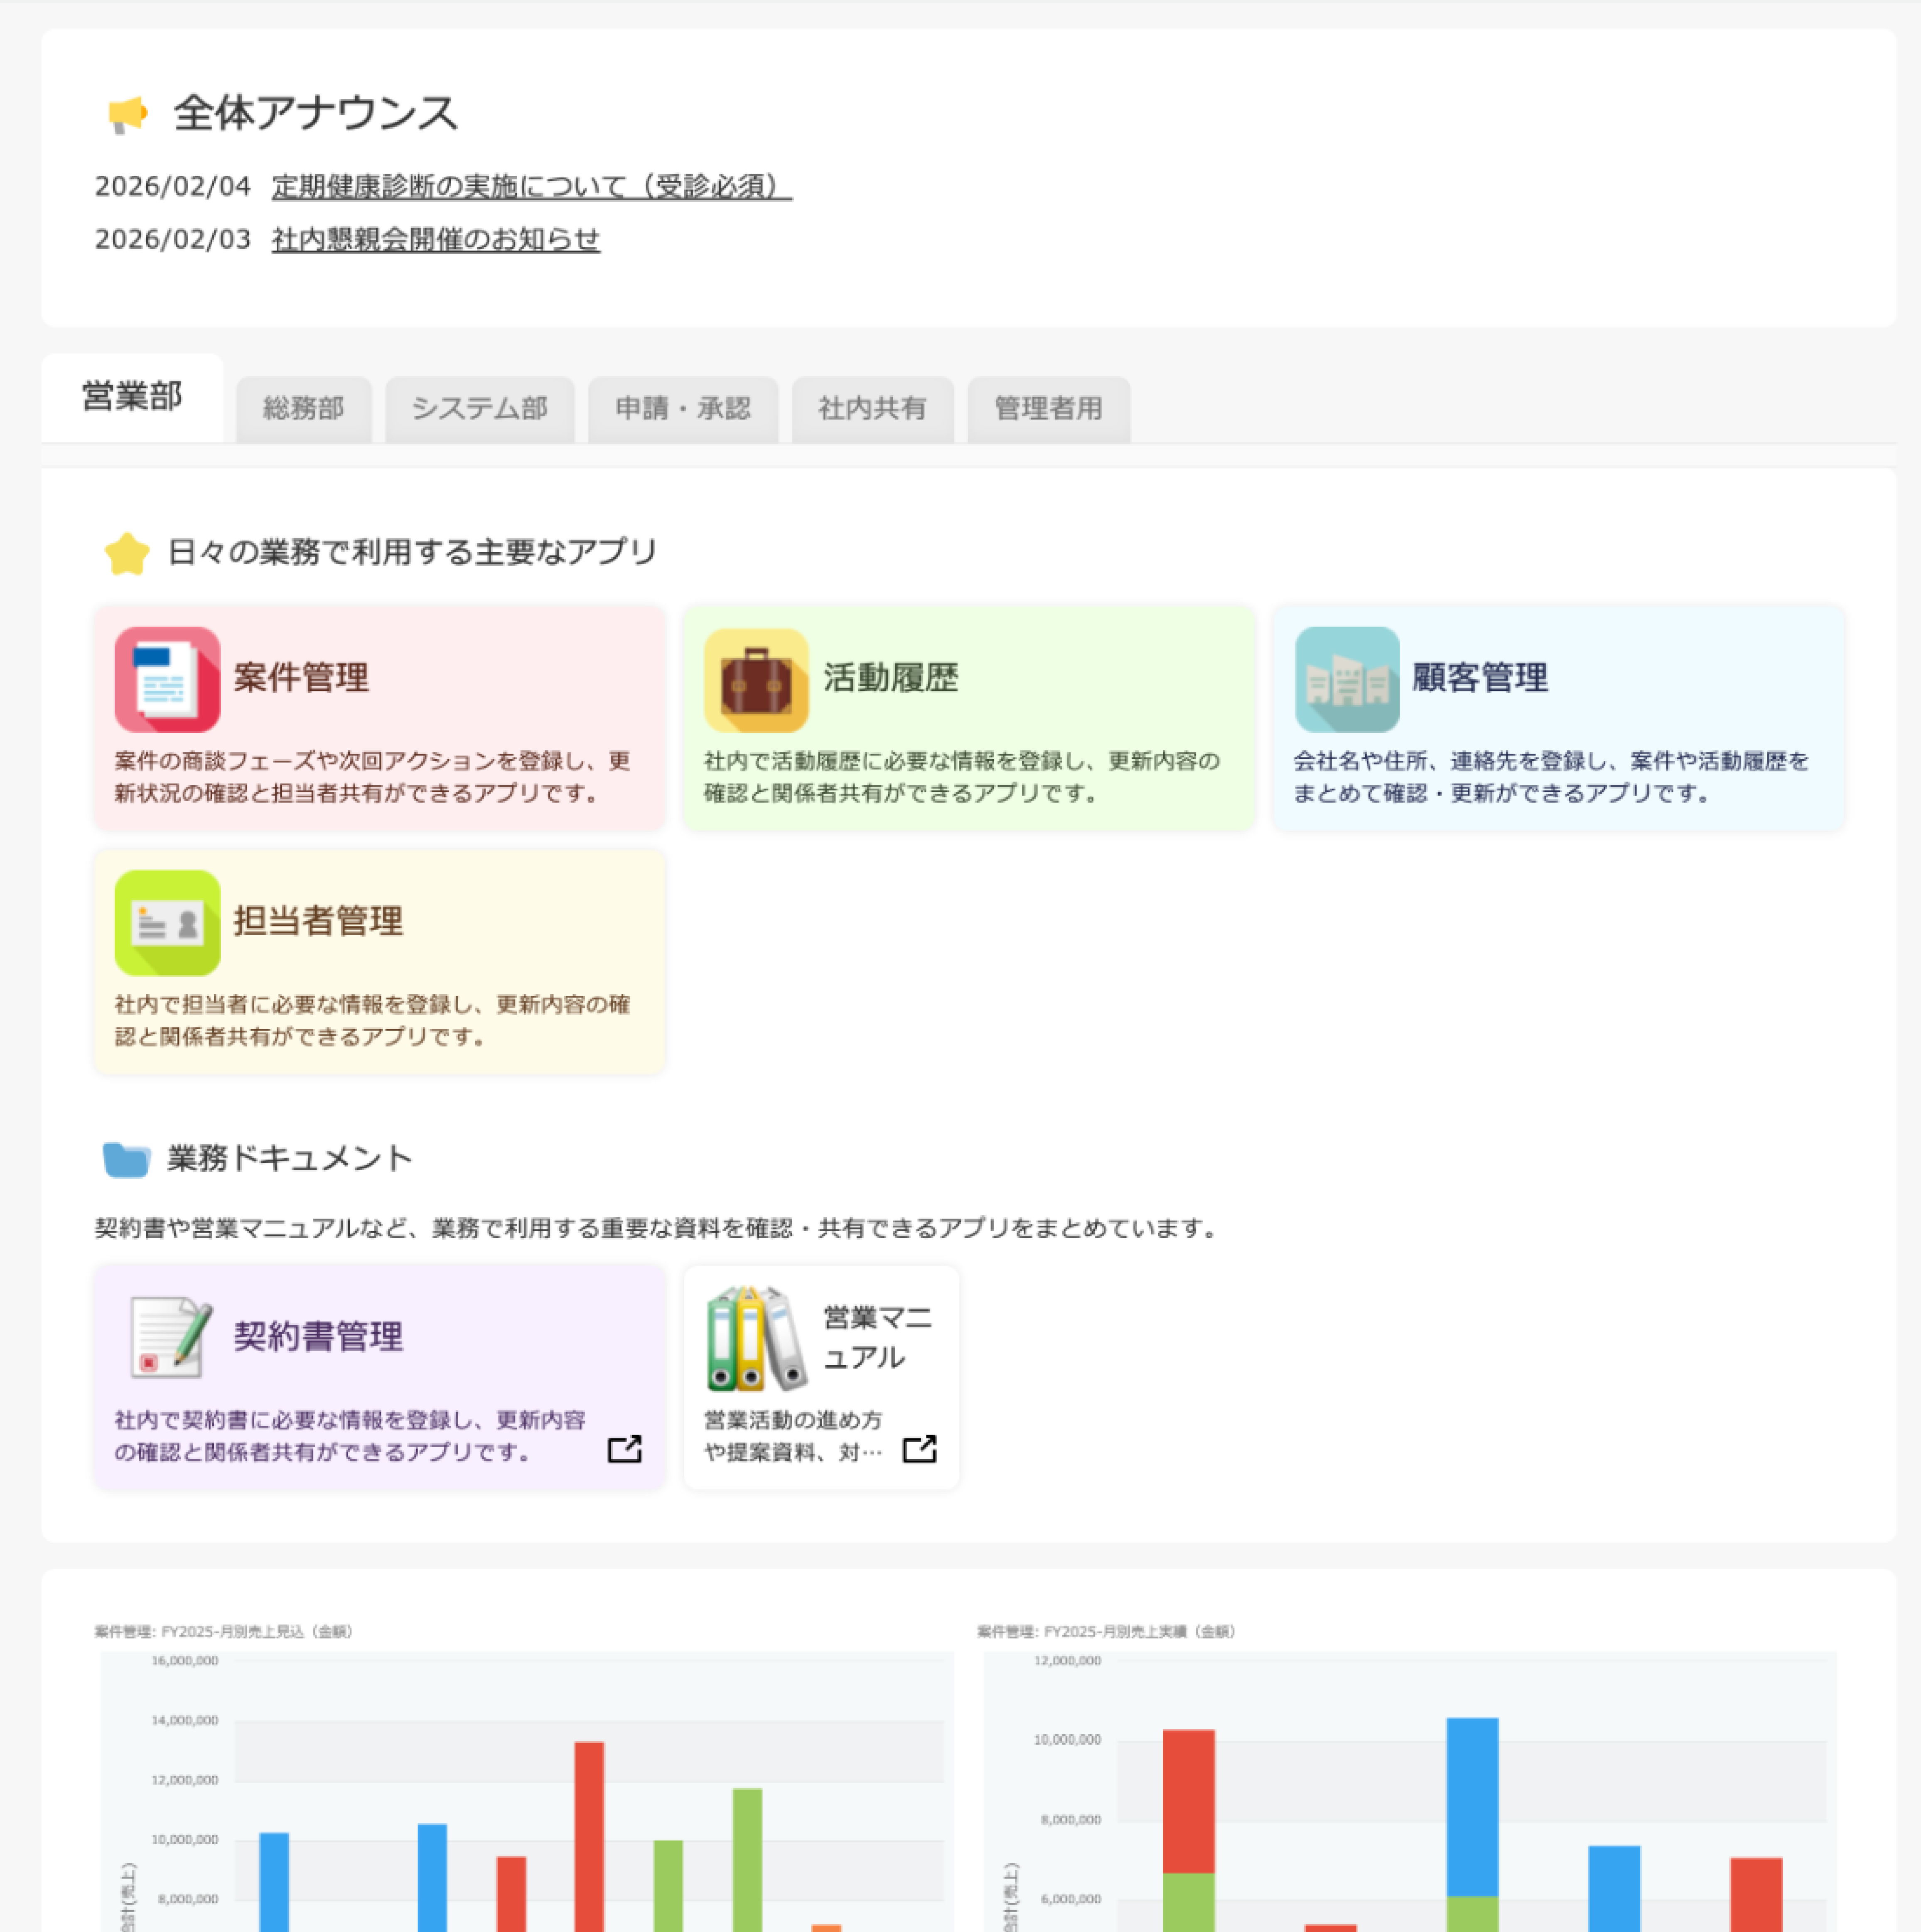Open the 定期健康診断の実施について announcement link
The height and width of the screenshot is (1932, 1921).
point(527,184)
